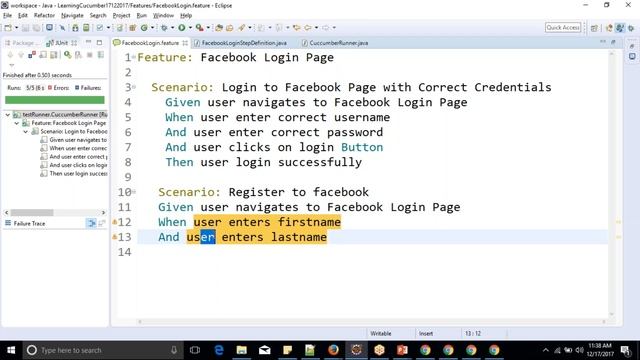The image size is (640, 360).
Task: Click the Search flashlight toolbar icon
Action: point(242,27)
